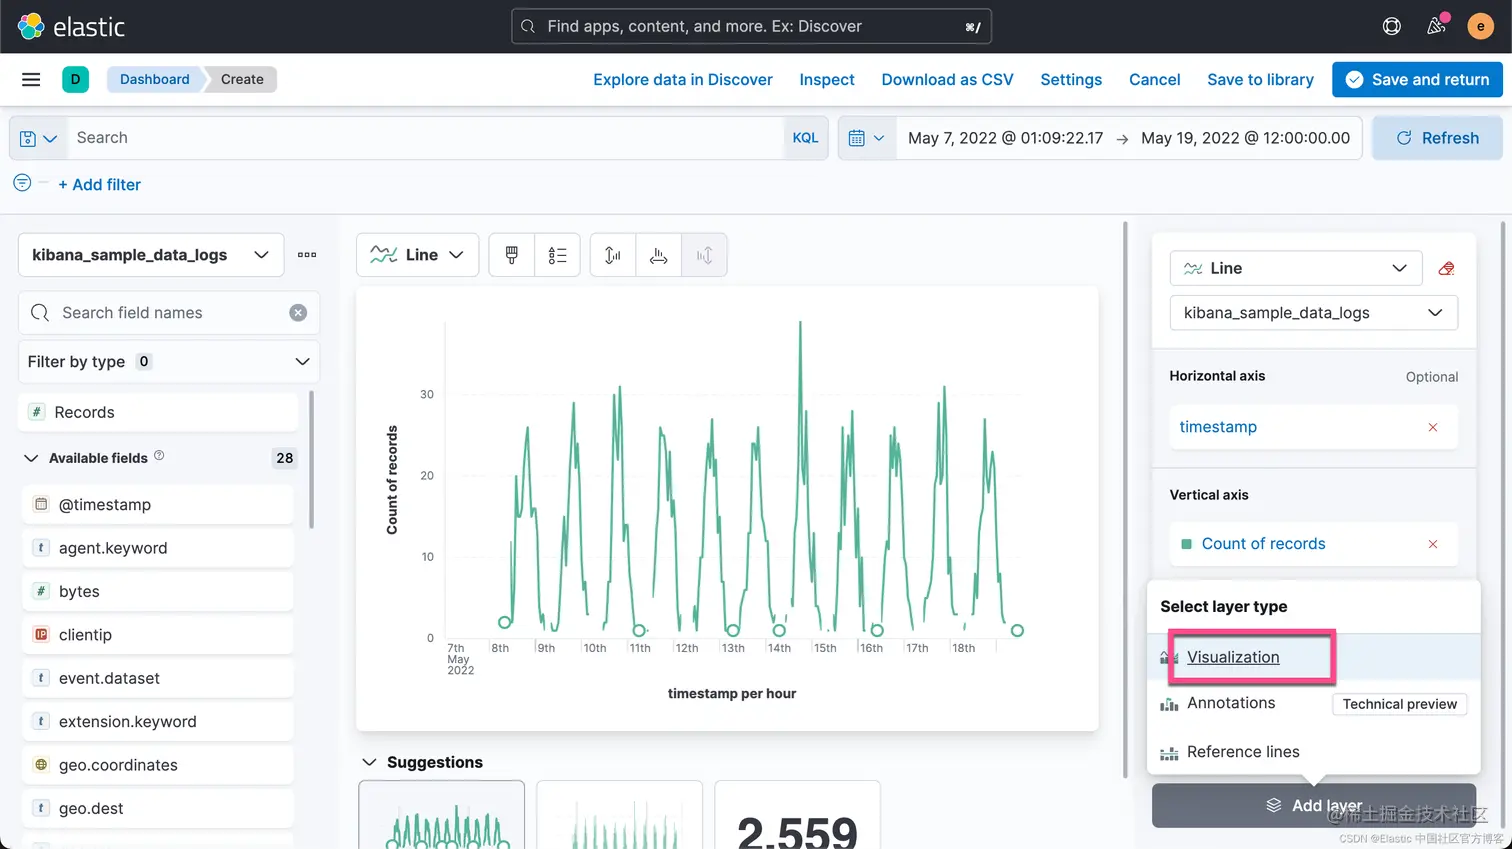Screen dimensions: 1512x849
Task: Click Explore data in Discover
Action: coord(683,79)
